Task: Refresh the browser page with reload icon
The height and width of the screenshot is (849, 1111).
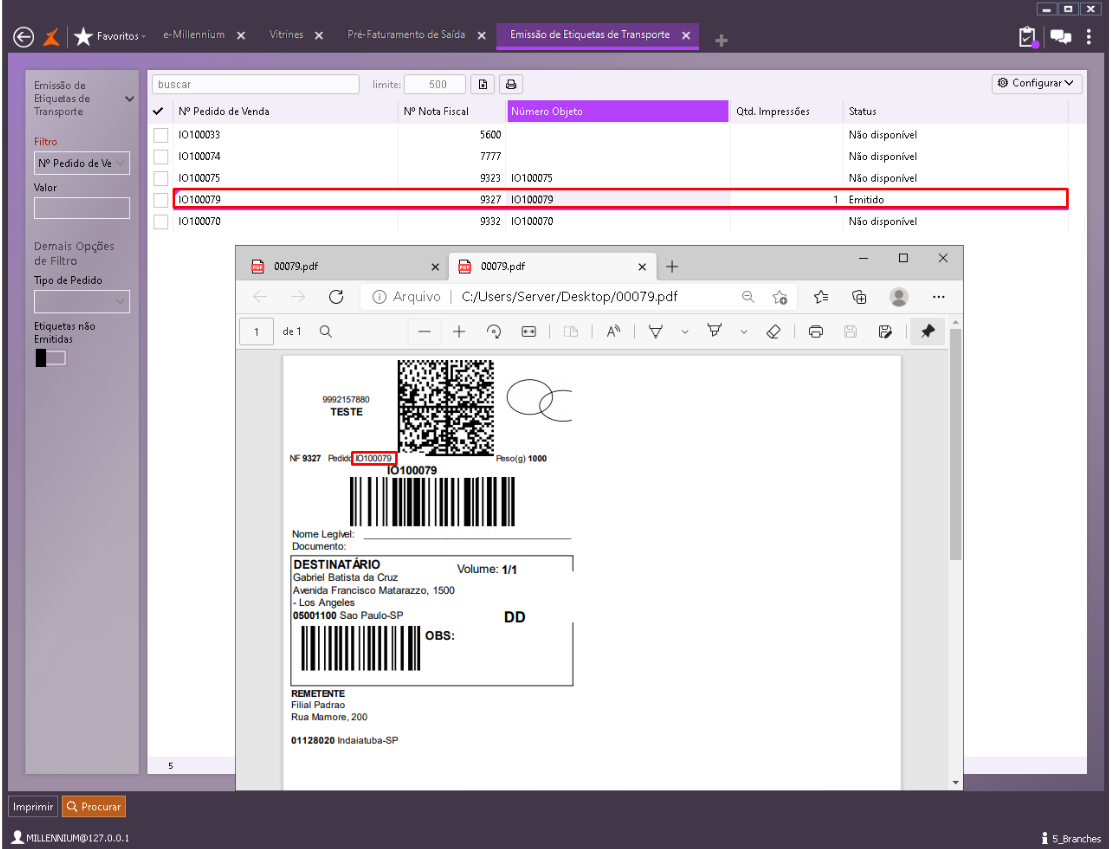Action: (x=336, y=297)
